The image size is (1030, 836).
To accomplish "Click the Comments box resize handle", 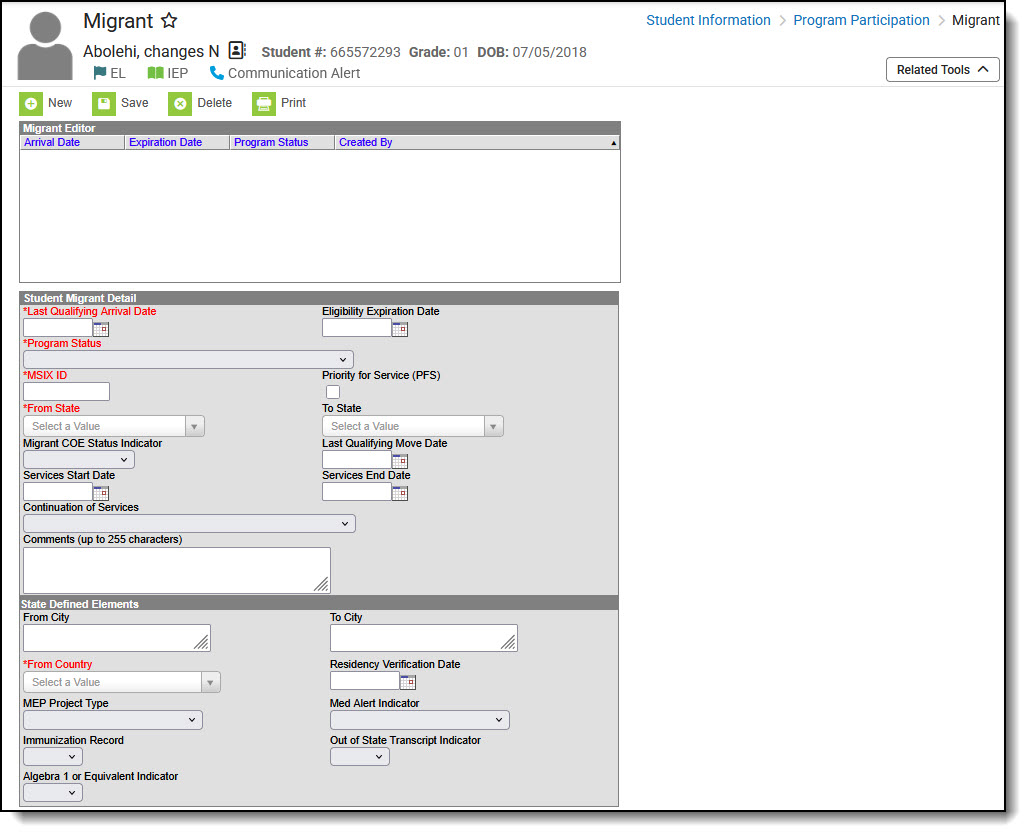I will click(x=322, y=585).
